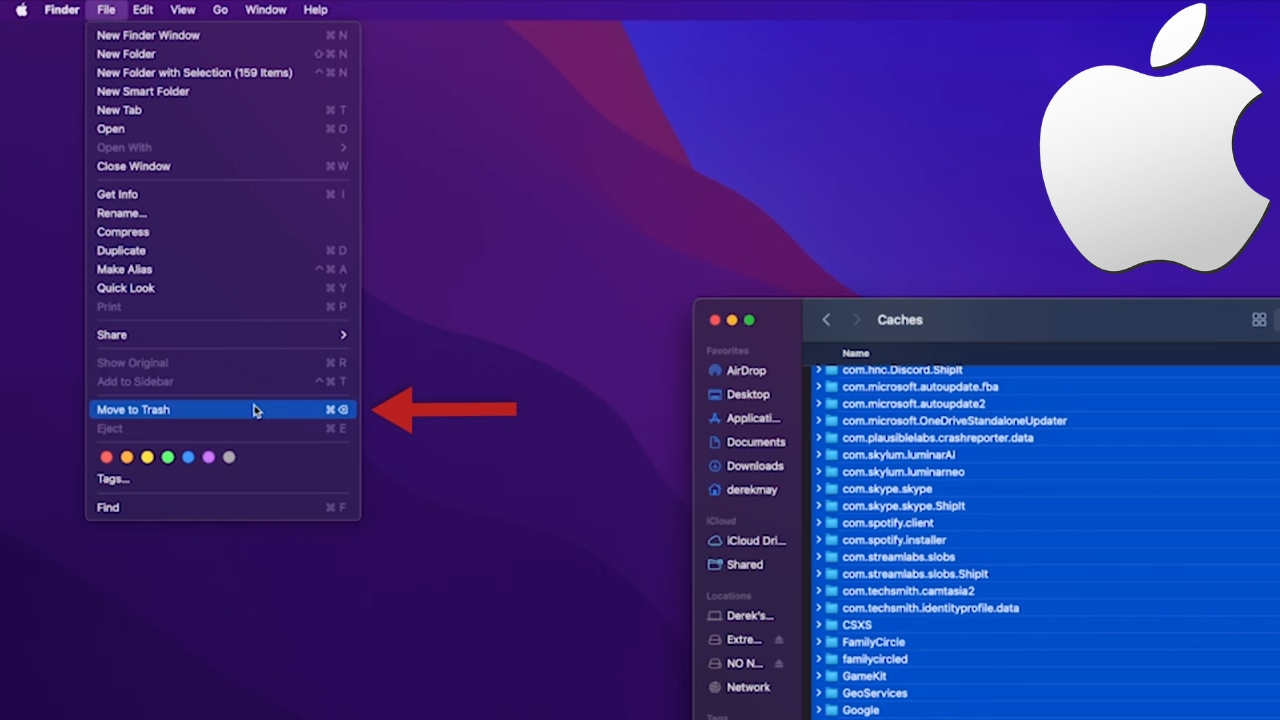1280x720 pixels.
Task: Choose New Folder with Selection (159 Items)
Action: click(x=222, y=73)
